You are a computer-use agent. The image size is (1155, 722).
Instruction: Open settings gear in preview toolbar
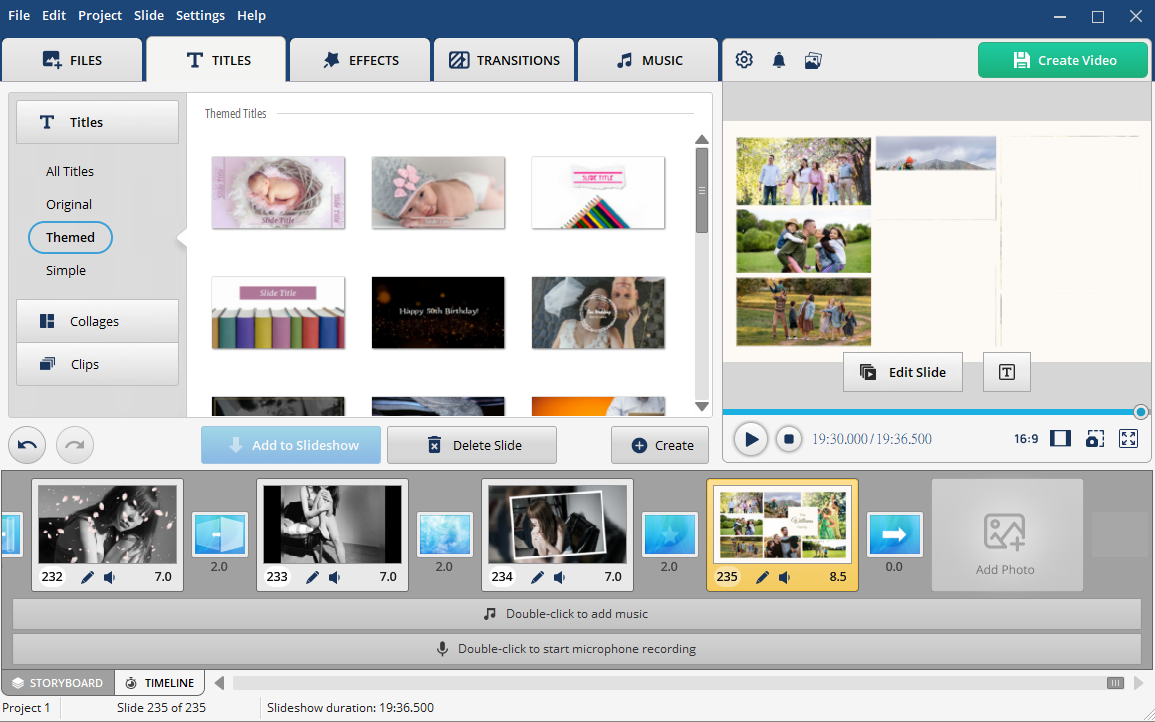(744, 60)
